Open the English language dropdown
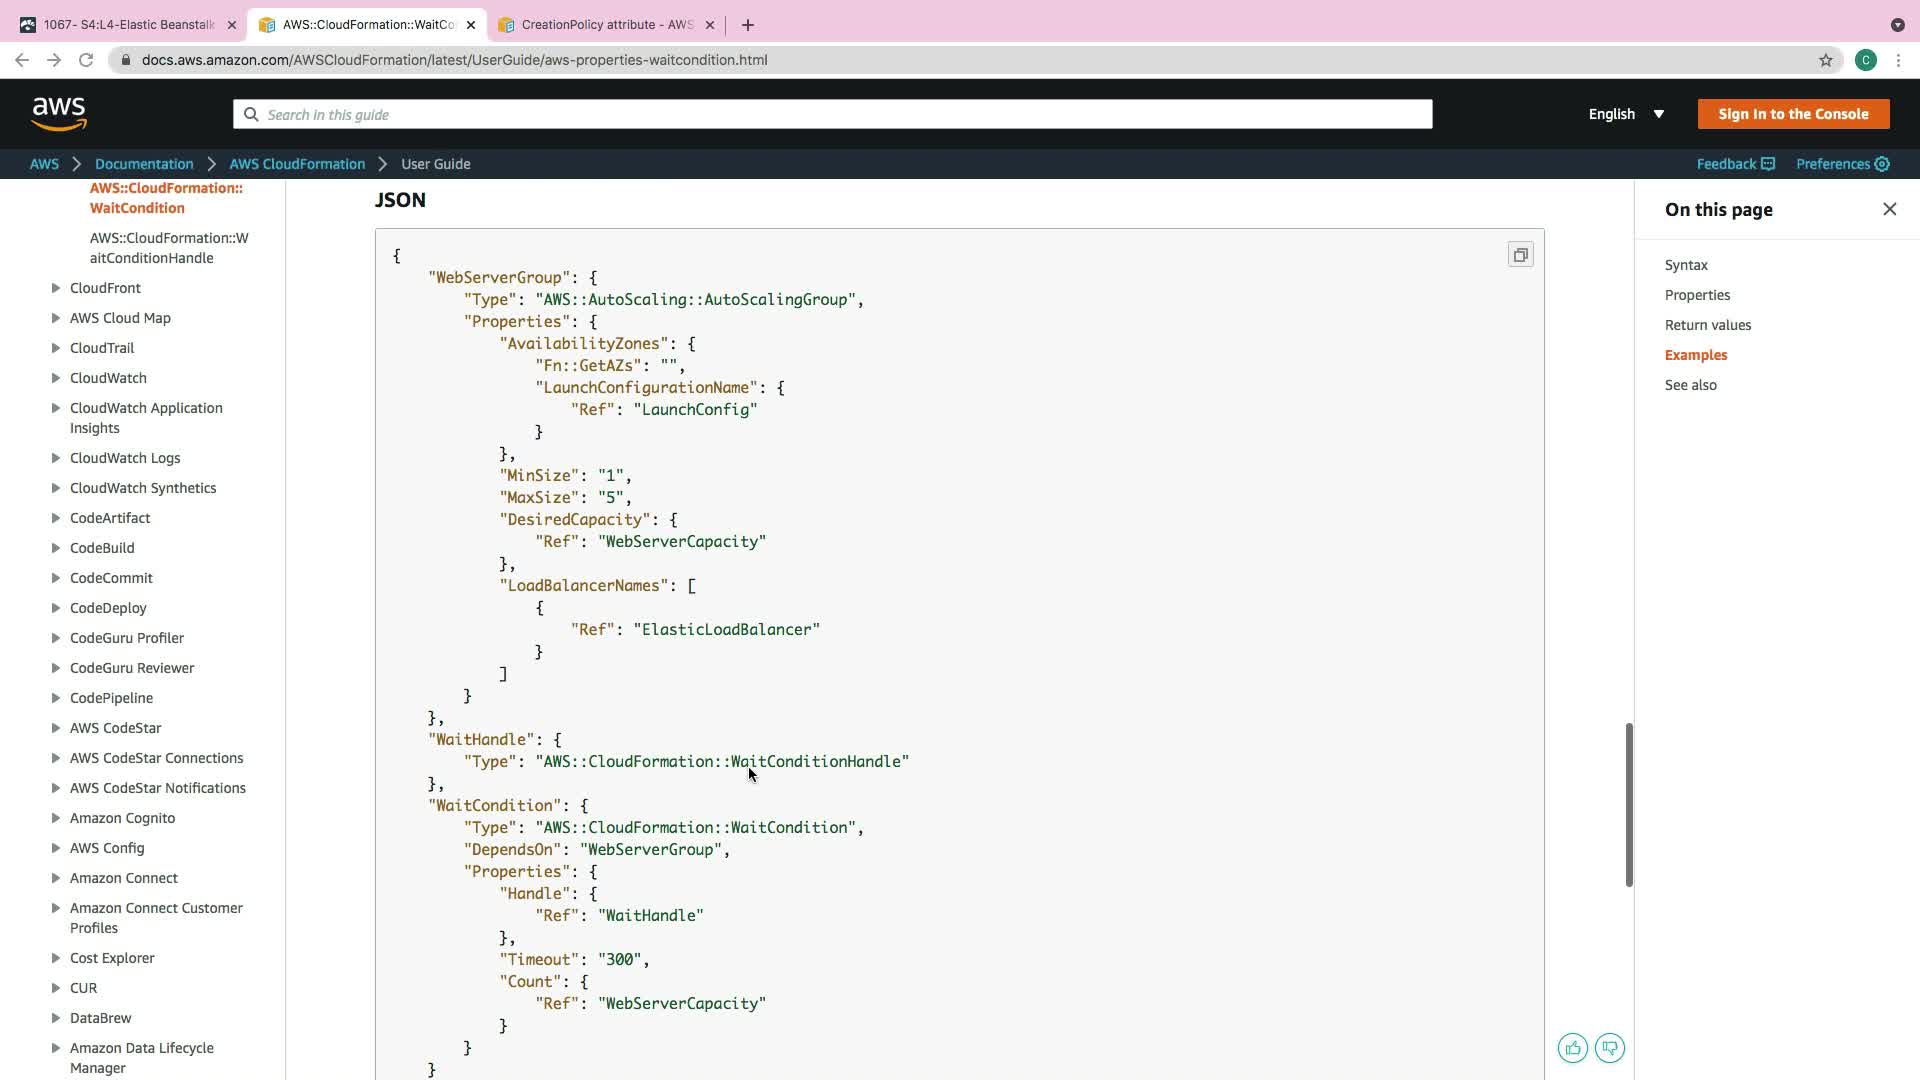 tap(1626, 114)
